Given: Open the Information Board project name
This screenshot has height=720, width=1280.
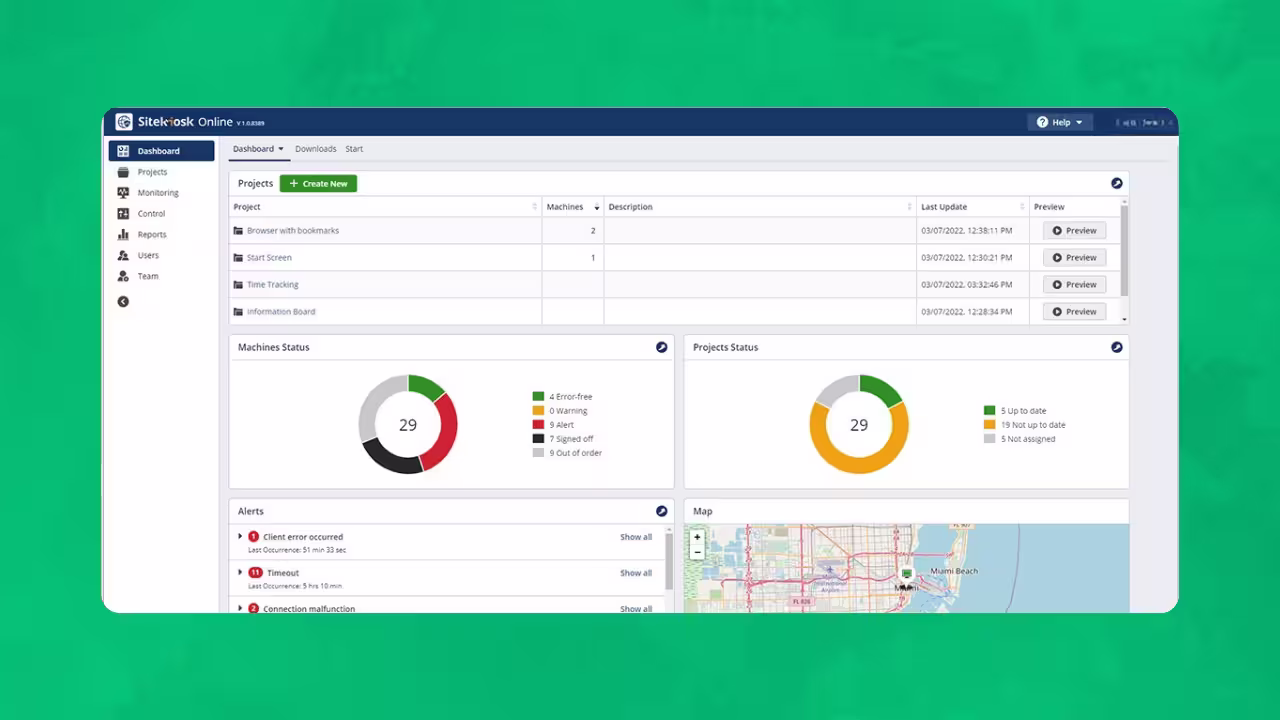Looking at the screenshot, I should click(281, 312).
